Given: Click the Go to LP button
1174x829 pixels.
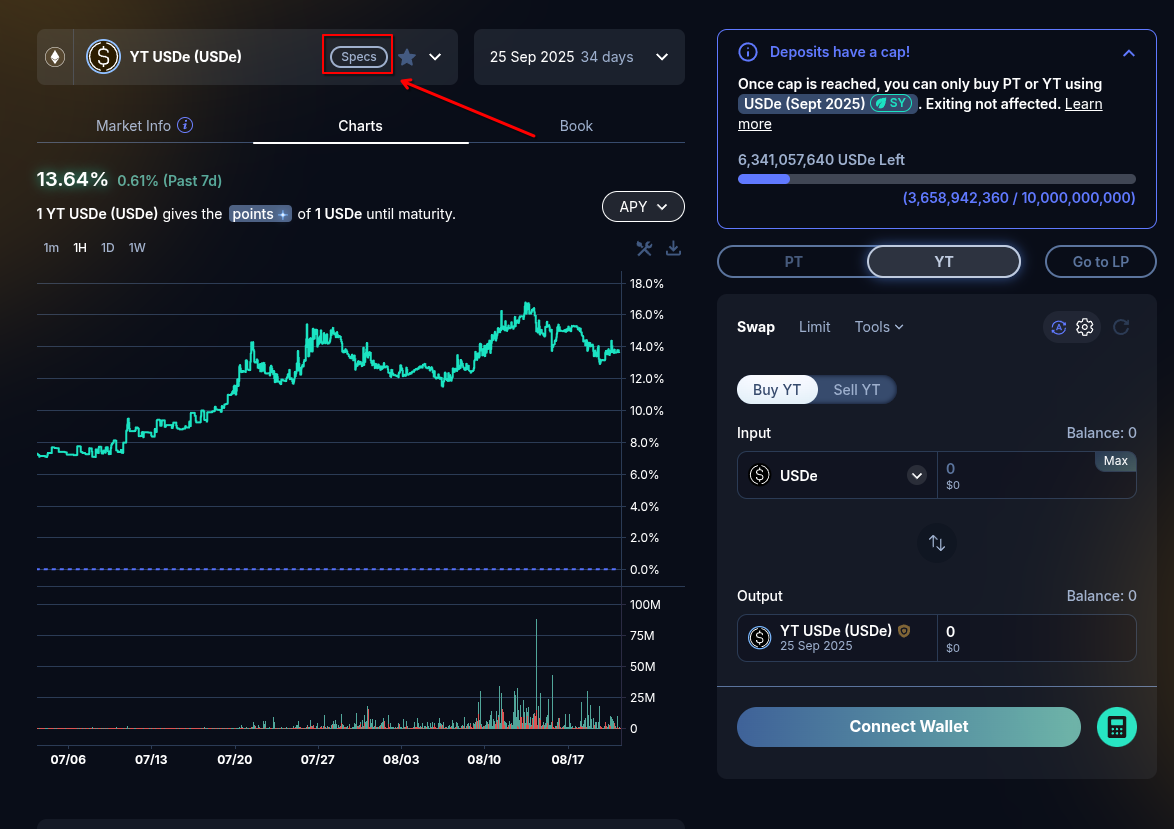Looking at the screenshot, I should coord(1100,262).
